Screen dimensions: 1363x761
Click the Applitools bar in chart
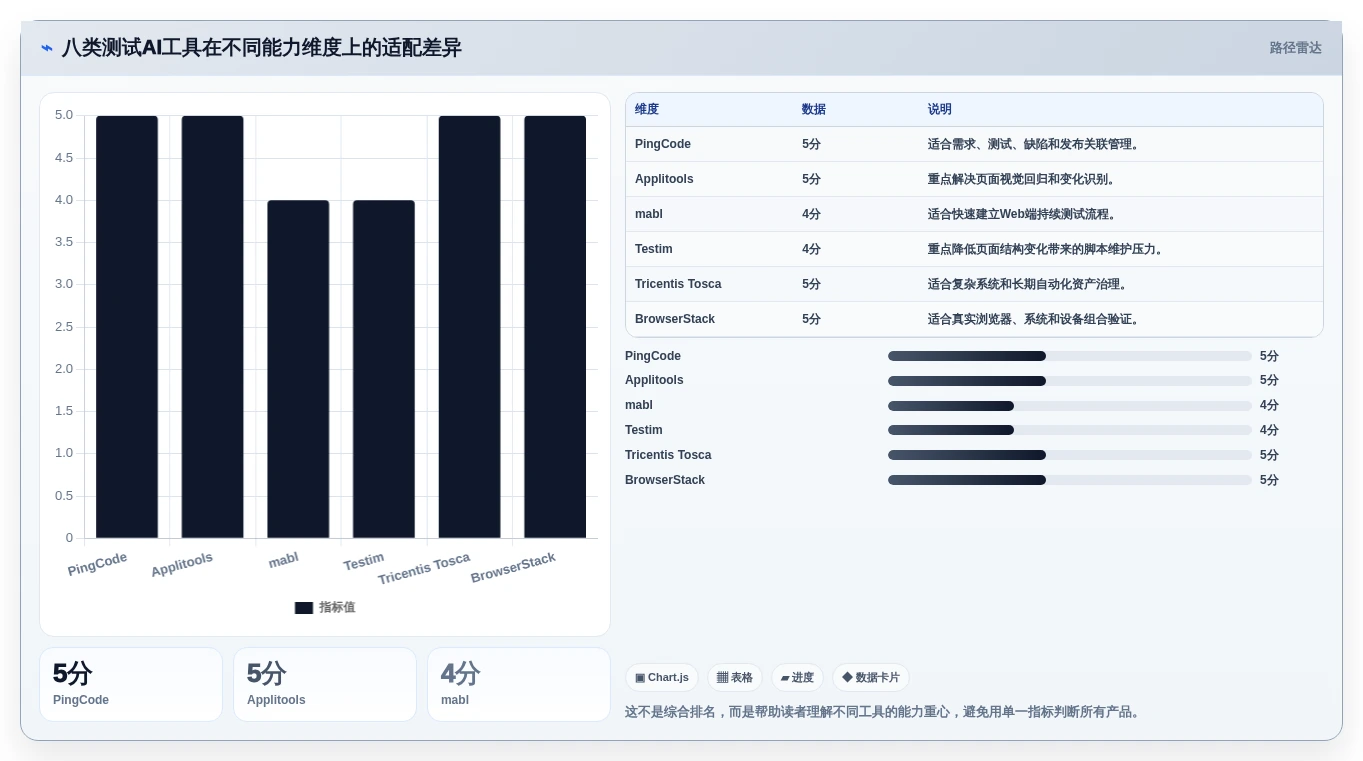[x=212, y=327]
